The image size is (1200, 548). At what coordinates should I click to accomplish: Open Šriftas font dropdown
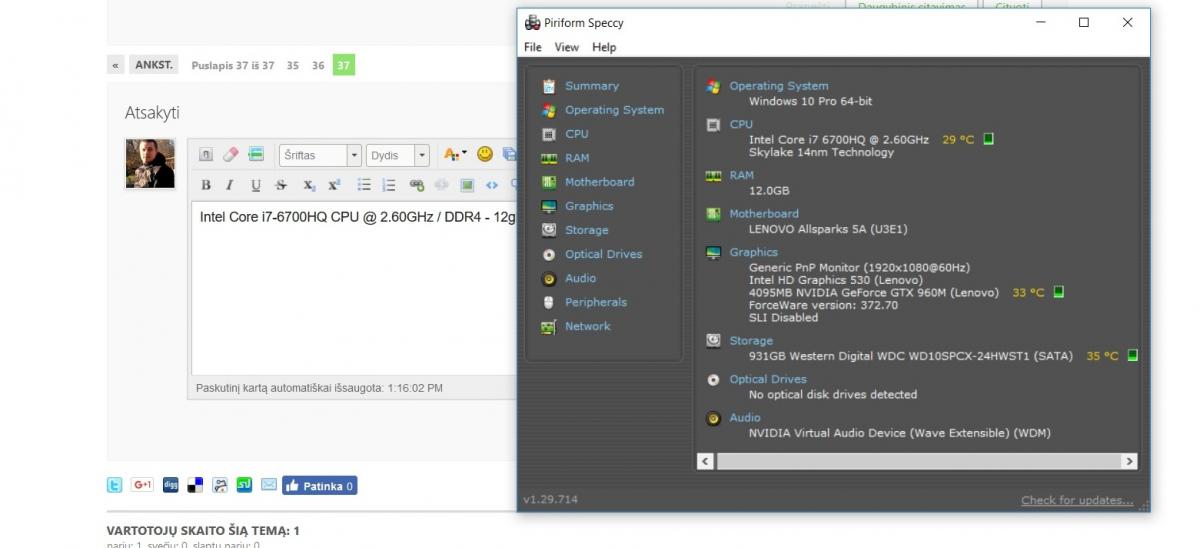[320, 155]
